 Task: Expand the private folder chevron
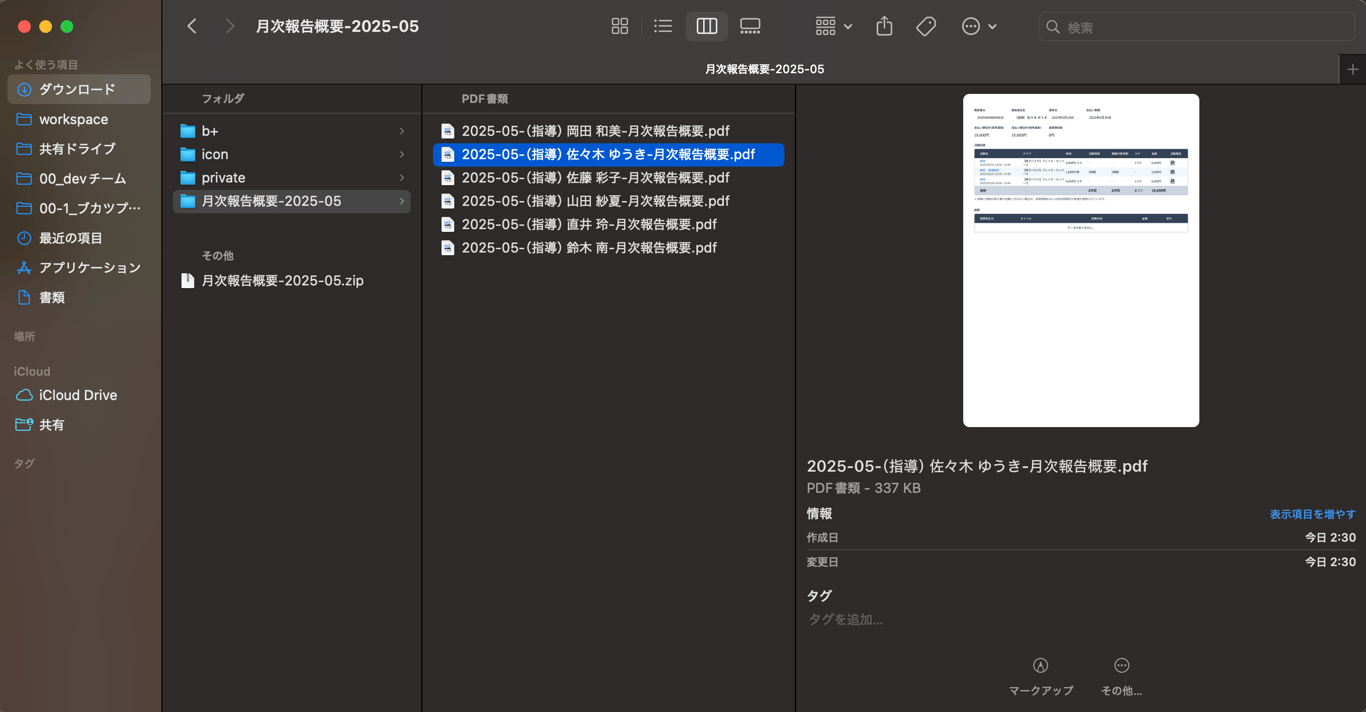pos(402,178)
